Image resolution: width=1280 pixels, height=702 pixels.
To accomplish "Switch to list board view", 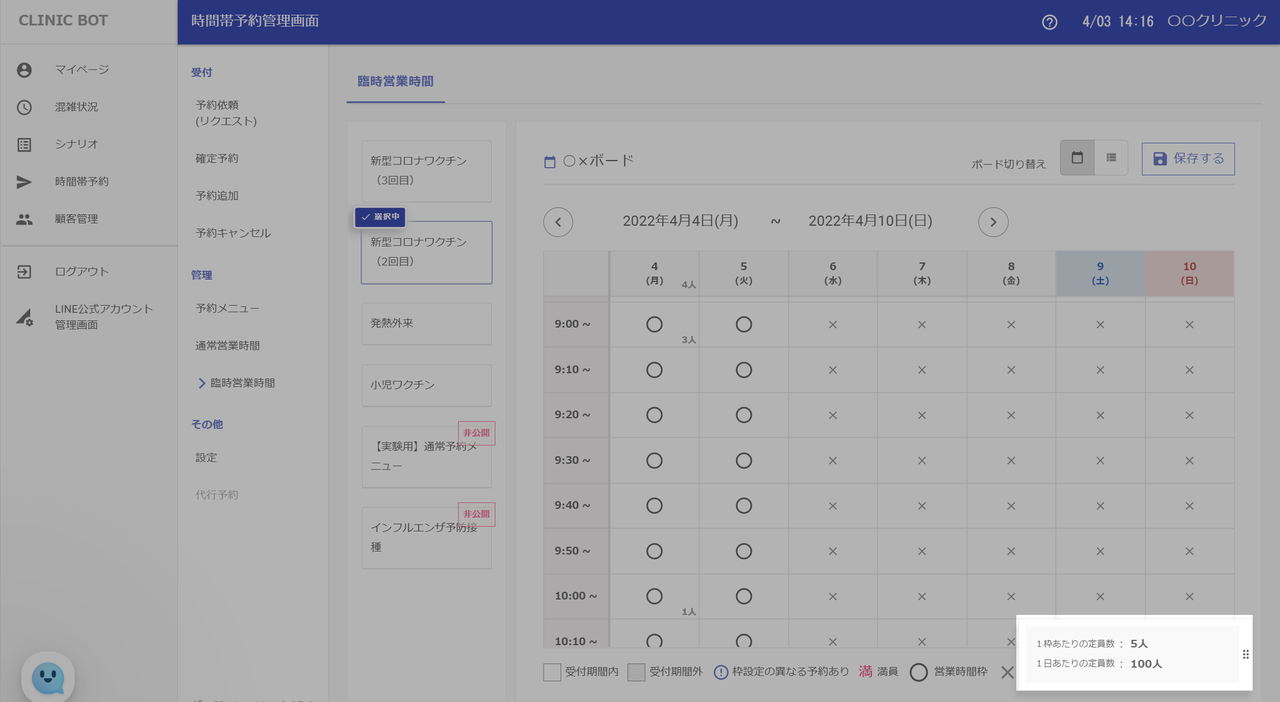I will (1111, 158).
